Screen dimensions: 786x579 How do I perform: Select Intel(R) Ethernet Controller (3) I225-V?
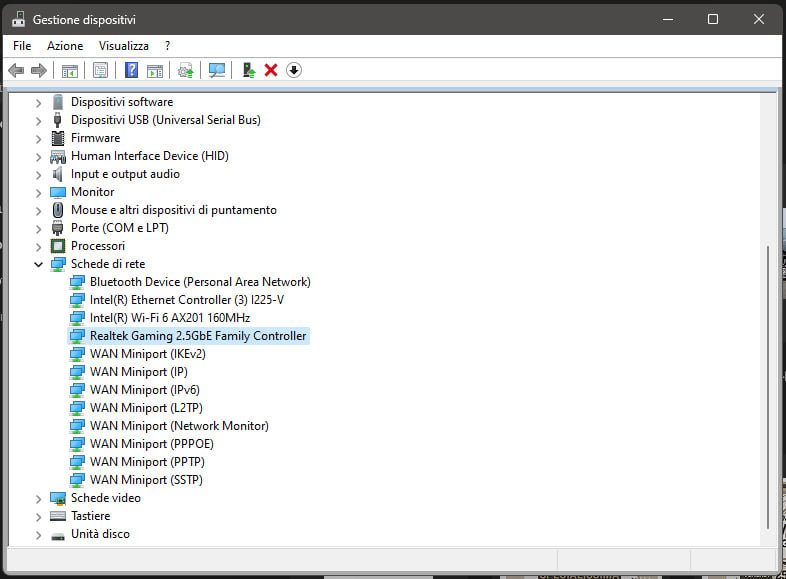point(187,300)
